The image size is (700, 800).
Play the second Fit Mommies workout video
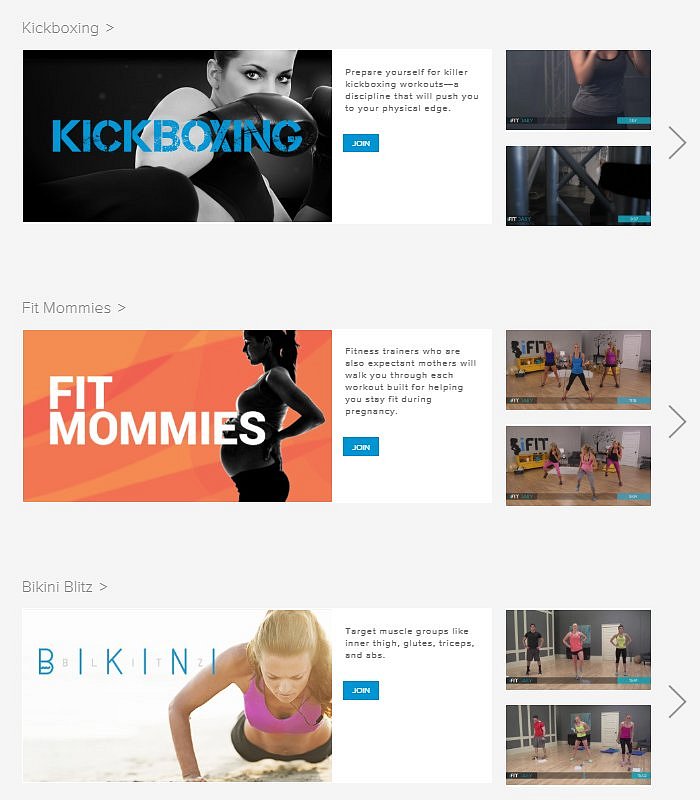point(578,466)
